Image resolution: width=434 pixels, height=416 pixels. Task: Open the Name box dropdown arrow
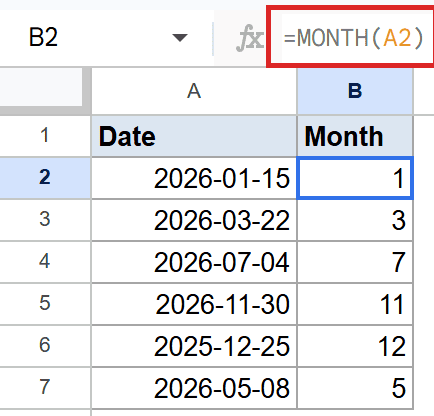click(x=180, y=38)
